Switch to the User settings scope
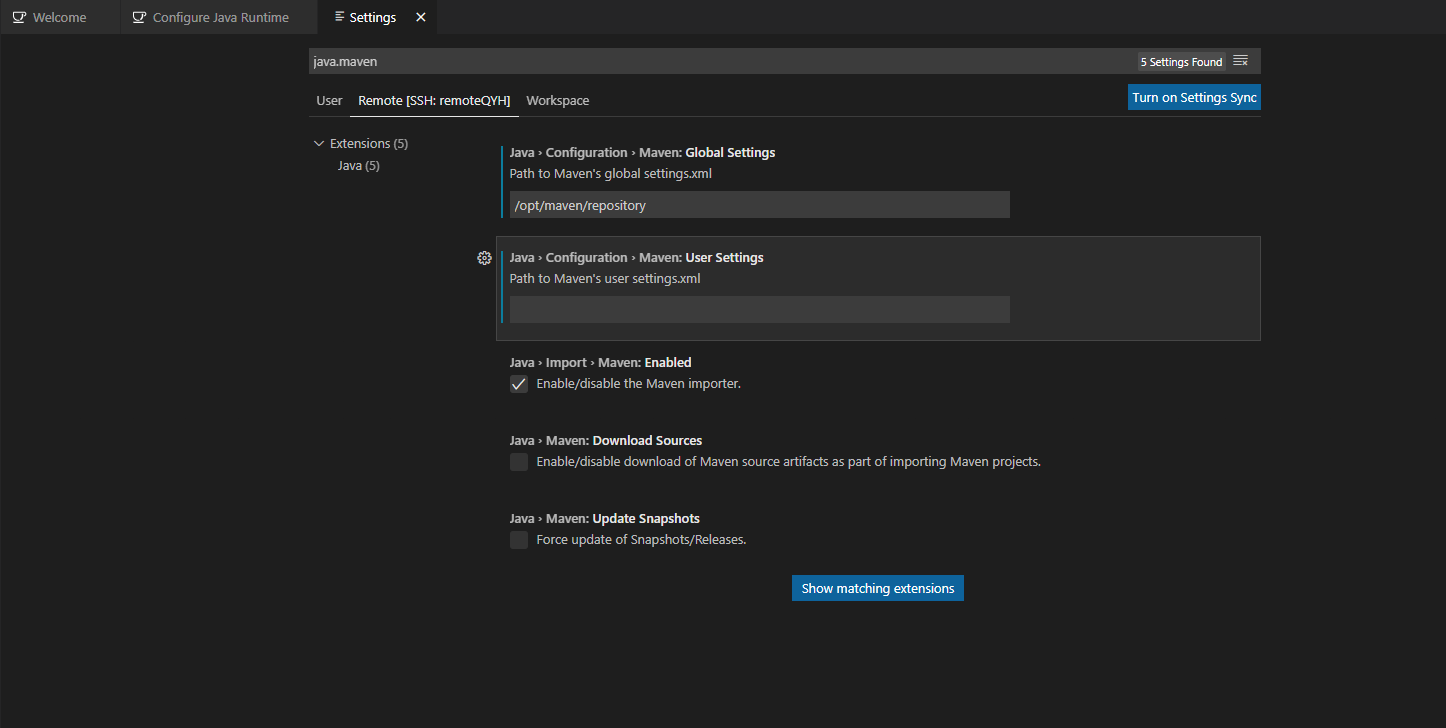 click(329, 100)
